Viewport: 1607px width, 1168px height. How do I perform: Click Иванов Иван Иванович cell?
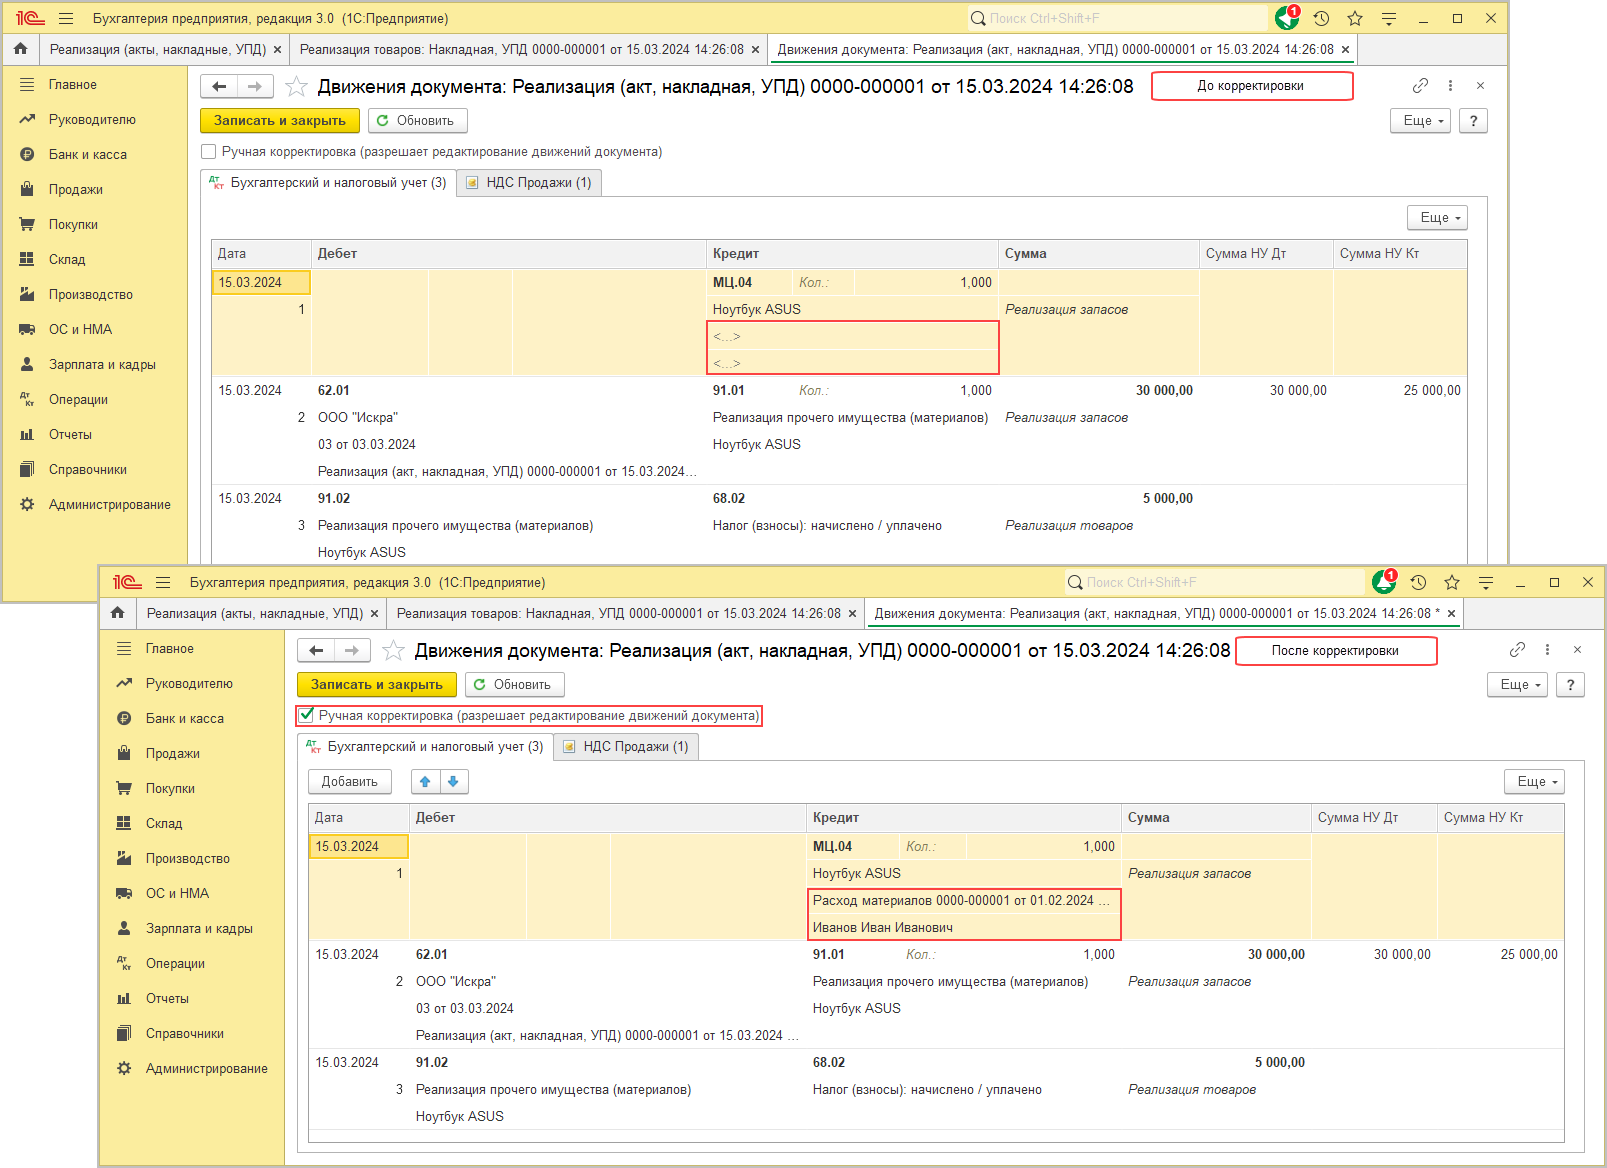pos(965,928)
